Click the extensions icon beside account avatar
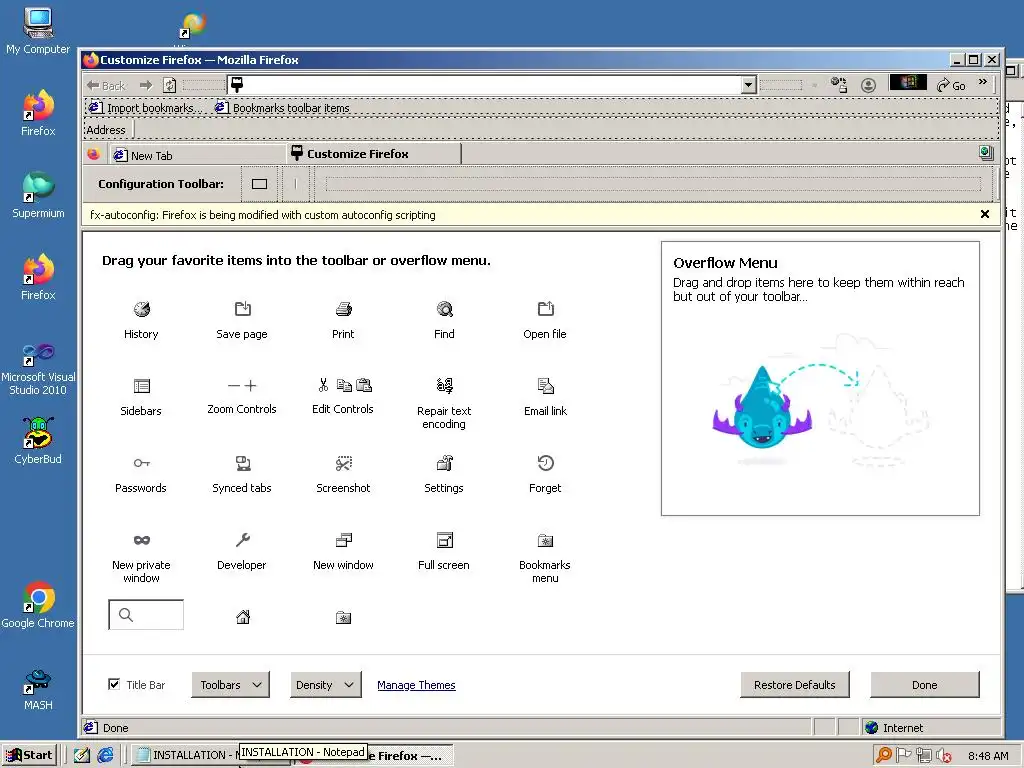Image resolution: width=1024 pixels, height=768 pixels. coord(839,85)
